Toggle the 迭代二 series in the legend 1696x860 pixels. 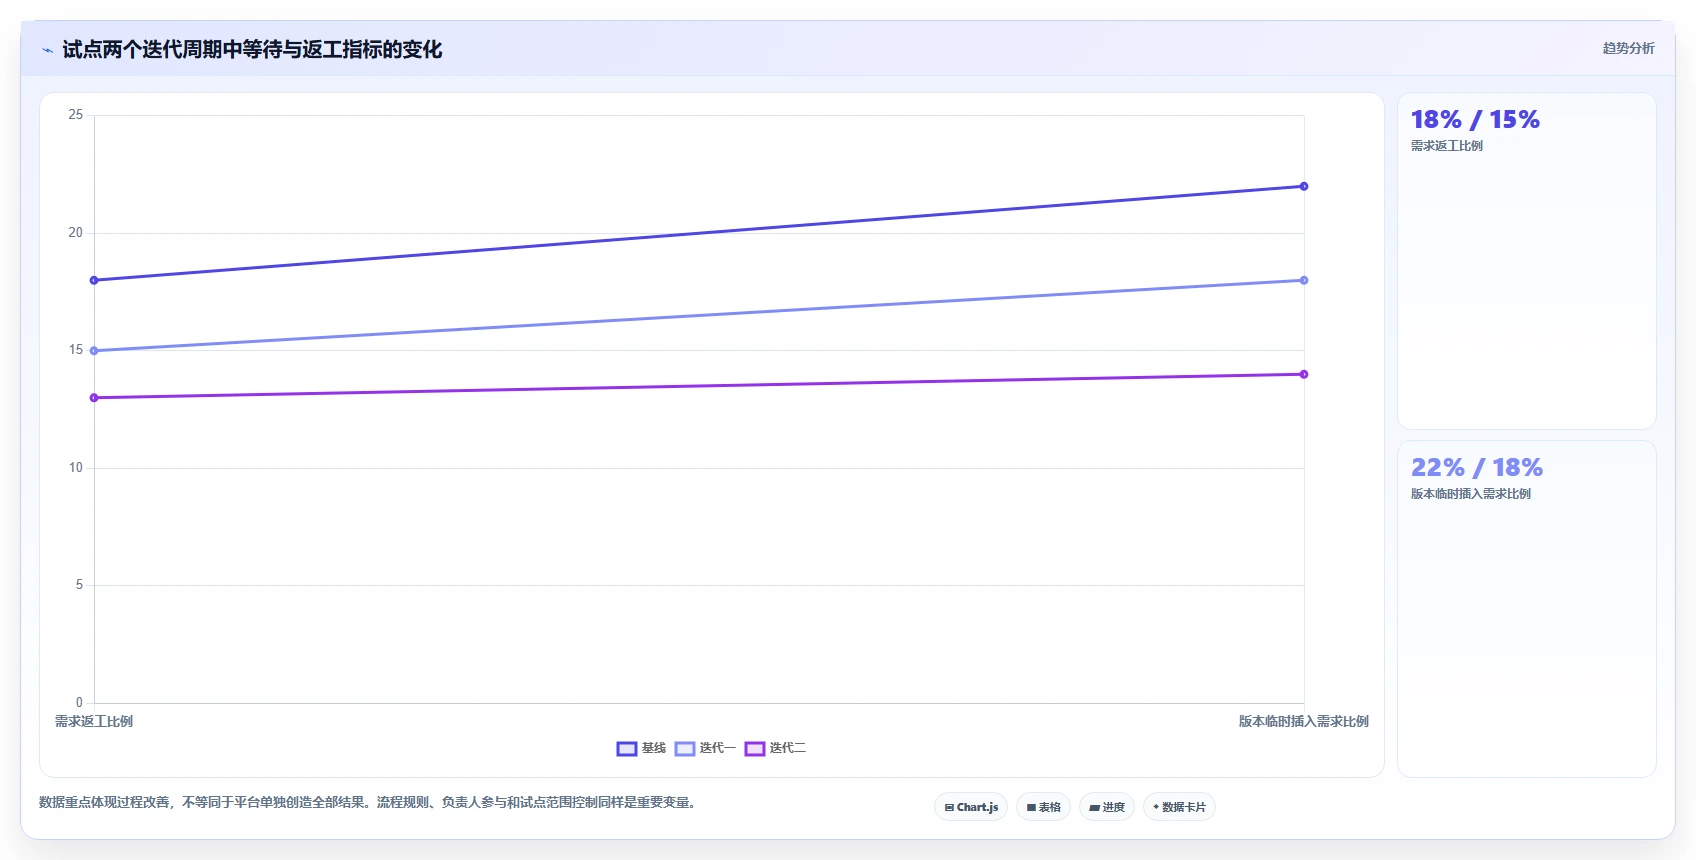point(775,748)
